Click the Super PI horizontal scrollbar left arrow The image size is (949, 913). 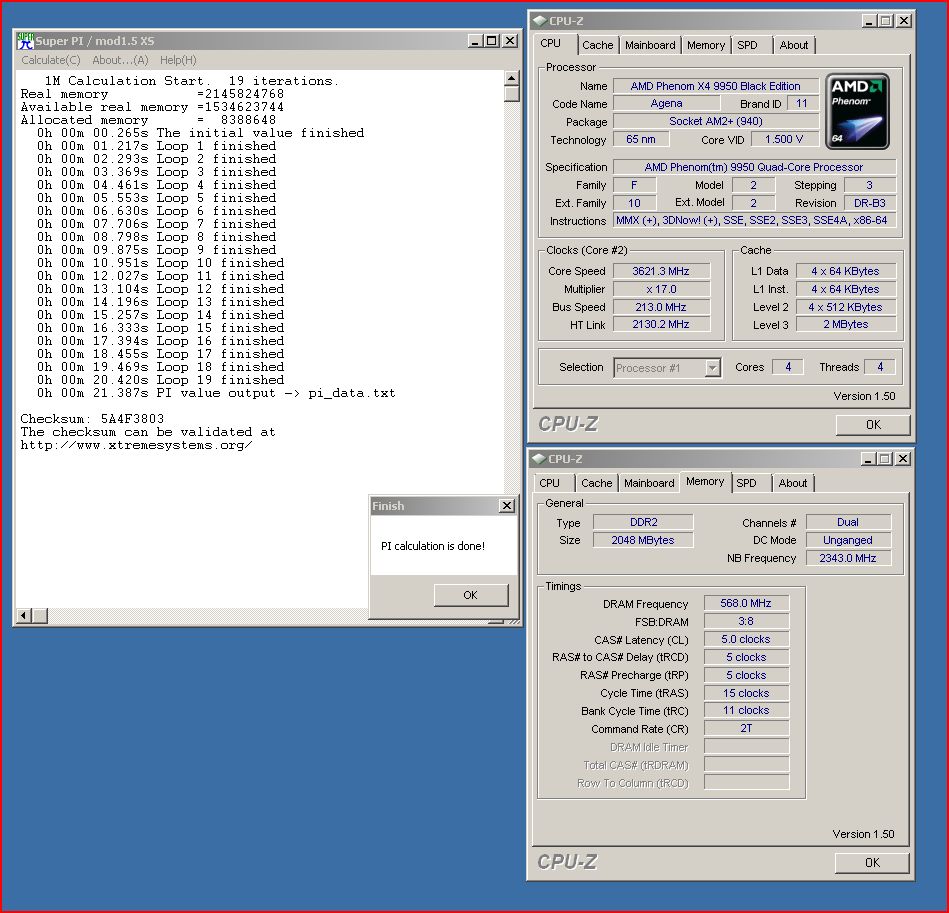click(24, 615)
